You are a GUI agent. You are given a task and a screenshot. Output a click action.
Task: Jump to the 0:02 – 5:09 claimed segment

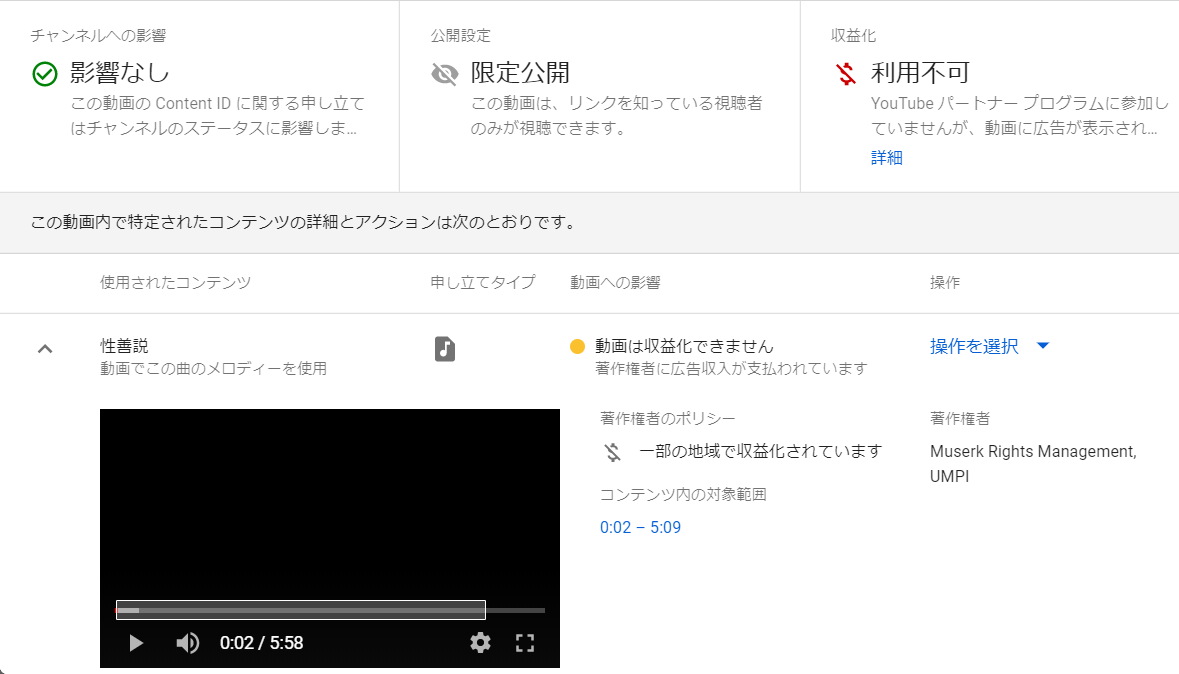pos(640,527)
